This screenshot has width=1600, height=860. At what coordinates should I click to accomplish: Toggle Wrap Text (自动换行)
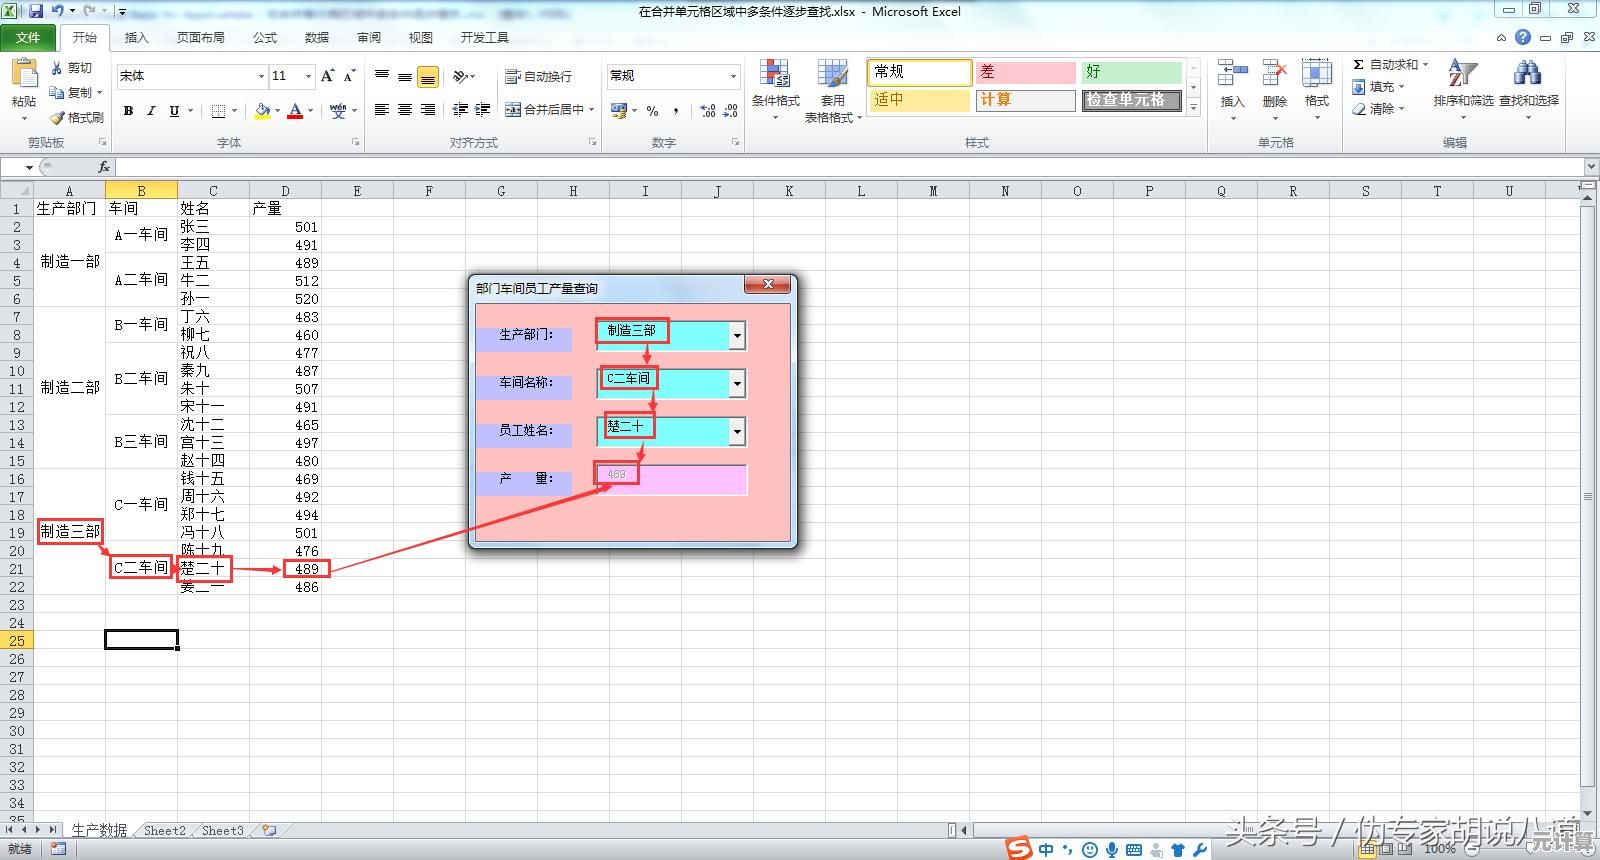click(513, 77)
